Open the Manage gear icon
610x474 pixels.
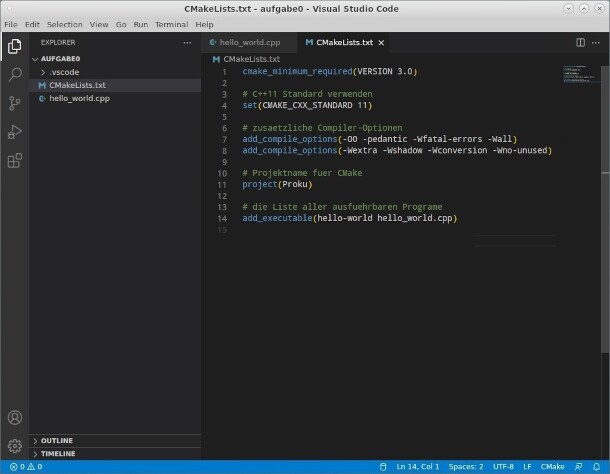click(14, 446)
